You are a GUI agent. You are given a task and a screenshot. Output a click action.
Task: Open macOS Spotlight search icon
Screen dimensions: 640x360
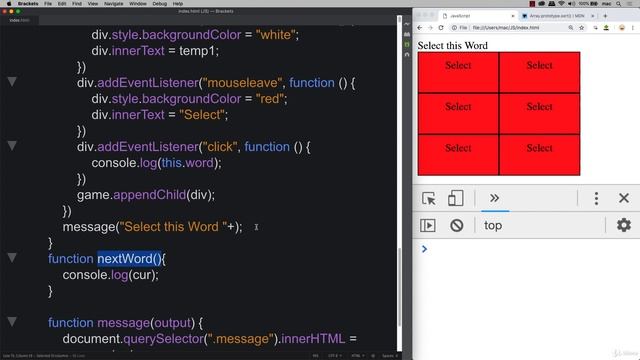tap(619, 4)
